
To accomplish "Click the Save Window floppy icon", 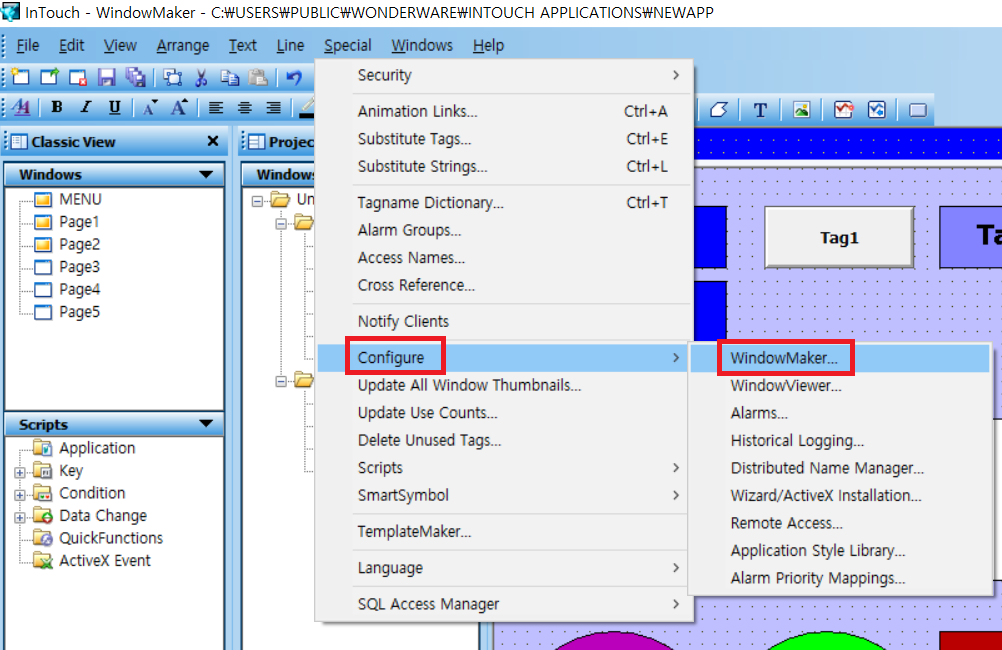I will point(106,77).
